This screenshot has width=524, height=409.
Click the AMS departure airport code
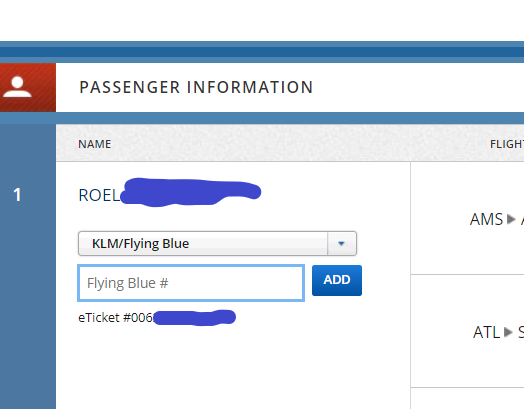tap(486, 219)
